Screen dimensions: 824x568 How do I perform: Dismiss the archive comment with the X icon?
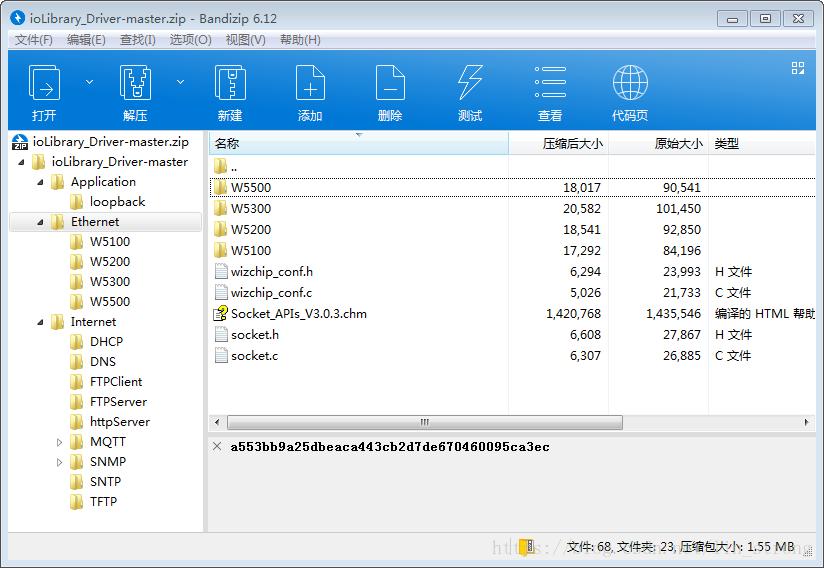coord(217,446)
